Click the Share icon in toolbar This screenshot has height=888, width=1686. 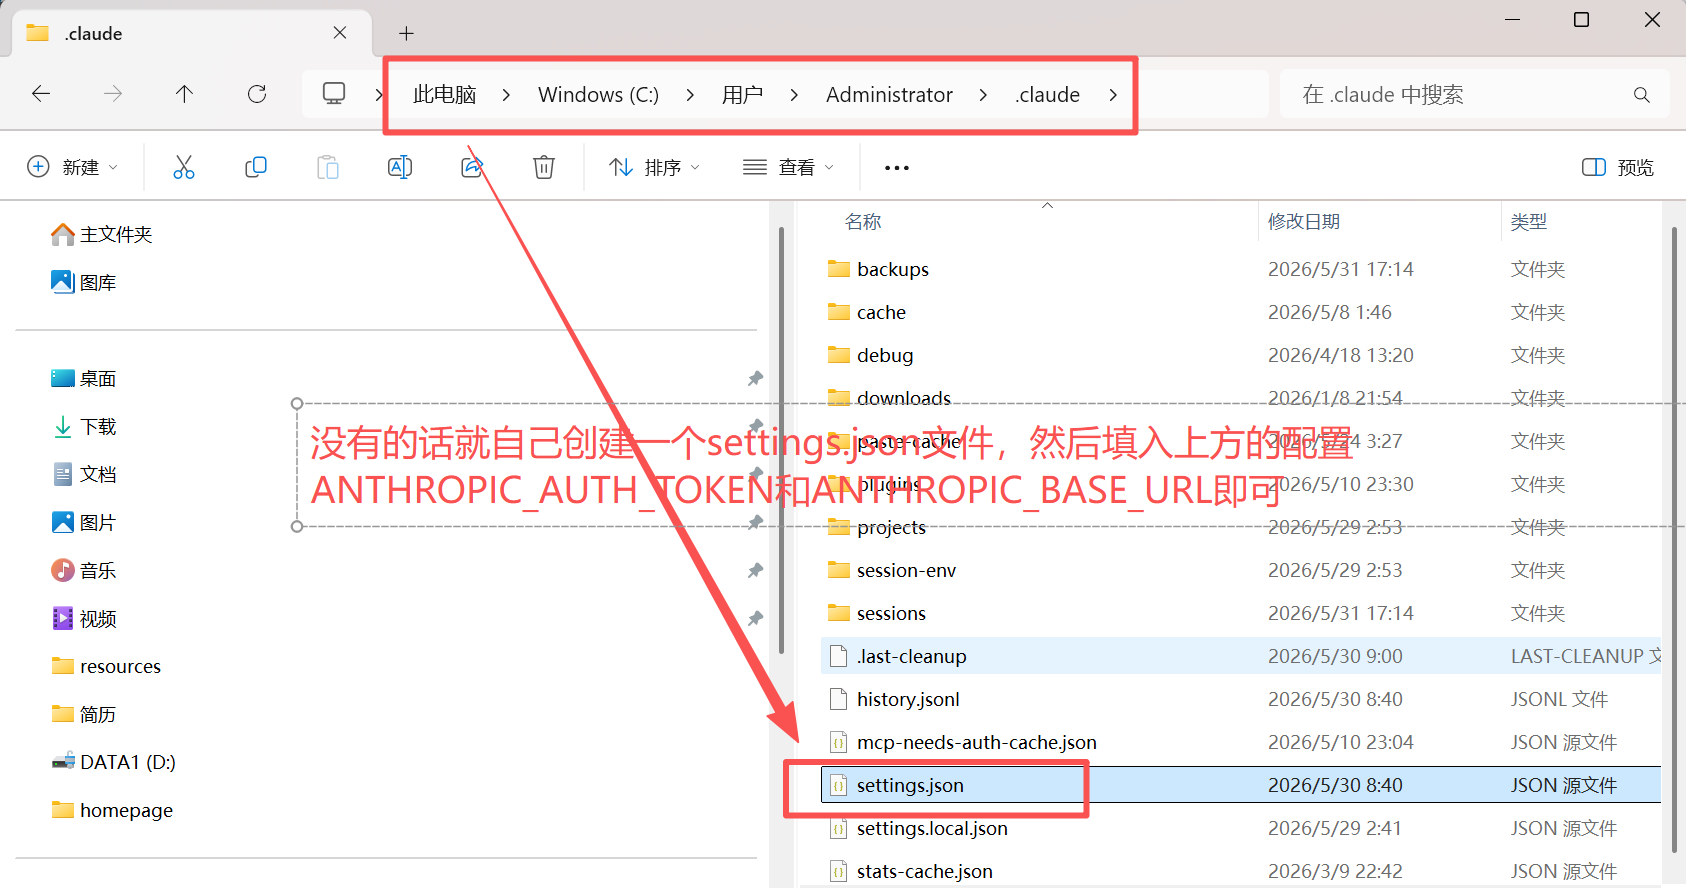(x=472, y=167)
